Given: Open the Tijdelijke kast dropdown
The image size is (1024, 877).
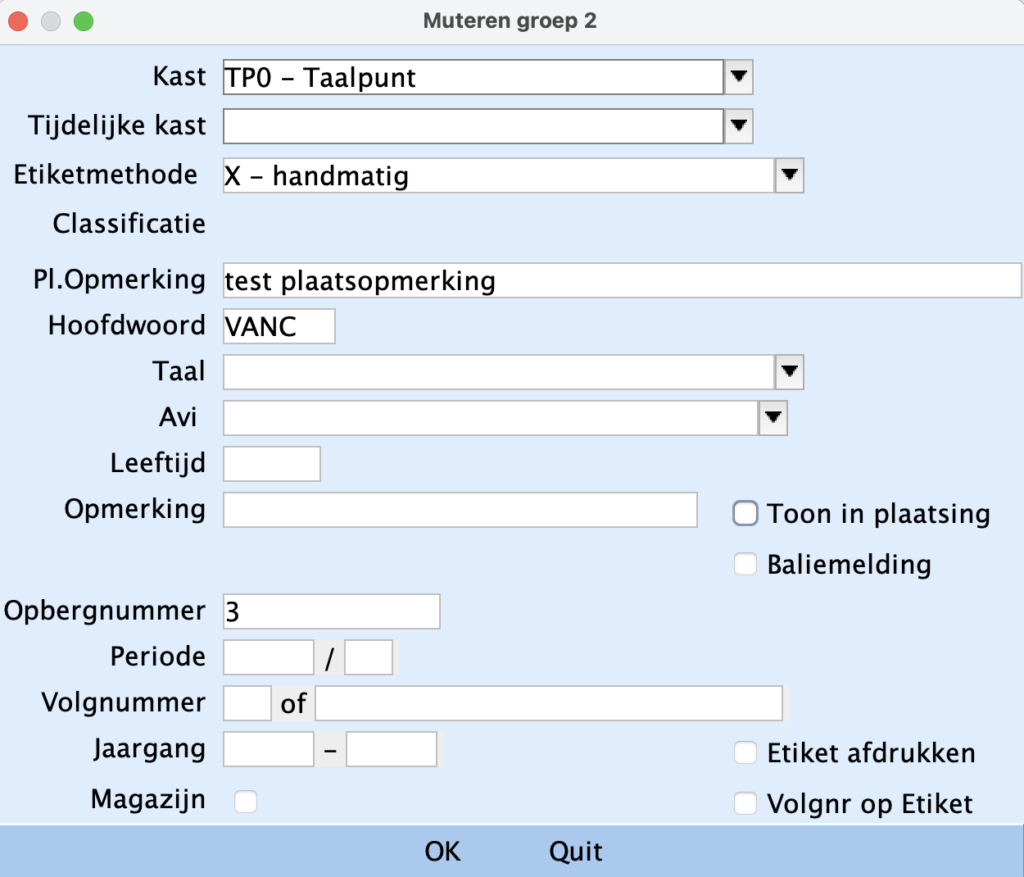Looking at the screenshot, I should (738, 126).
